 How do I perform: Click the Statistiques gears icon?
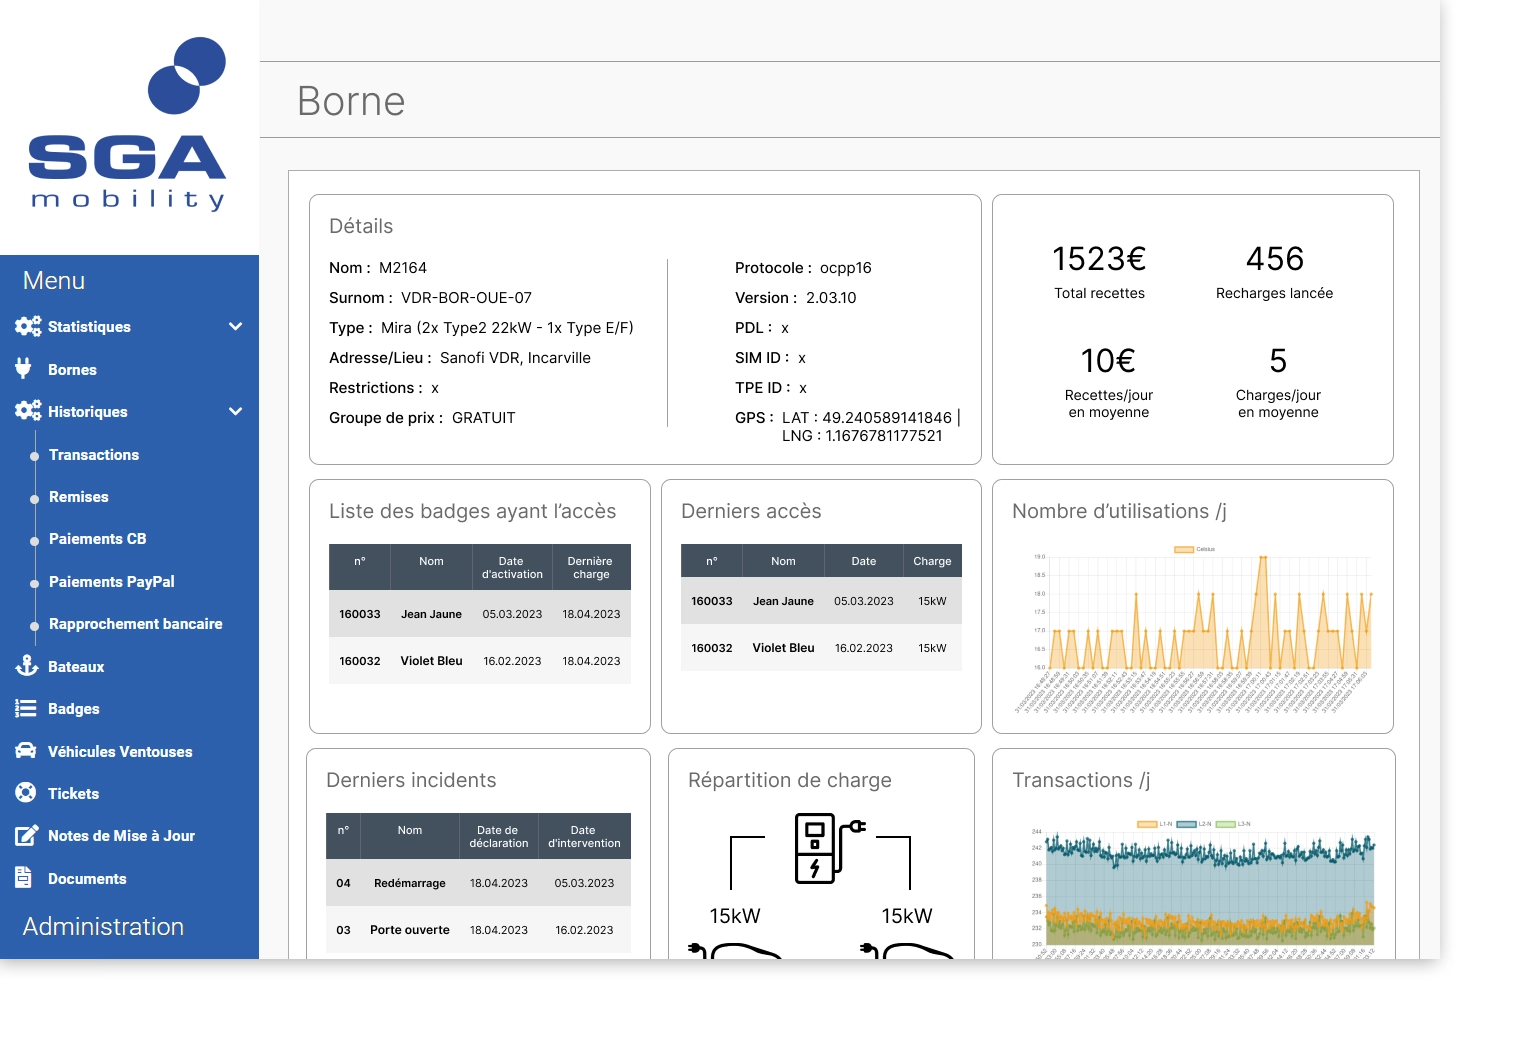point(28,327)
